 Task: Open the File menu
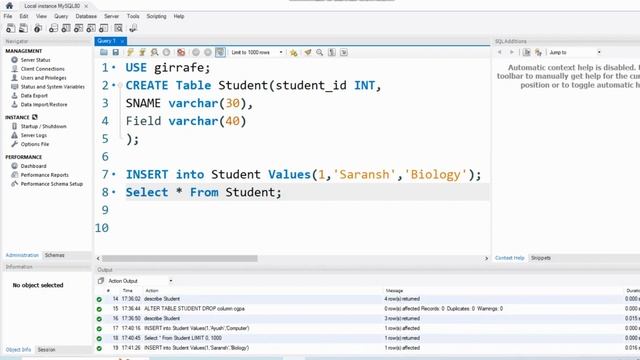(8, 16)
